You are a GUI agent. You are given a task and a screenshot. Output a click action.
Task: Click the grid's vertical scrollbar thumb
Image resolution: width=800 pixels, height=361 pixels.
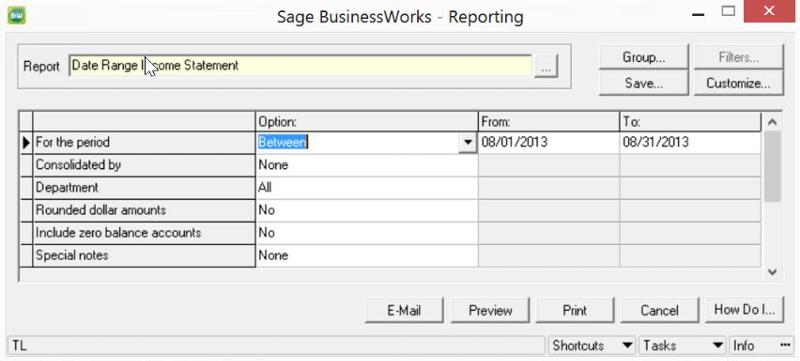point(772,166)
